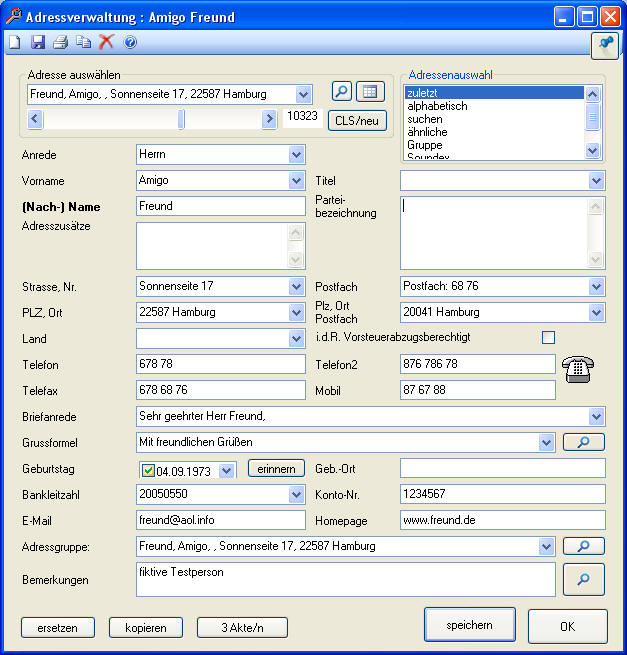Click the telephone dial icon
Screen dimensions: 627x655
click(x=579, y=370)
